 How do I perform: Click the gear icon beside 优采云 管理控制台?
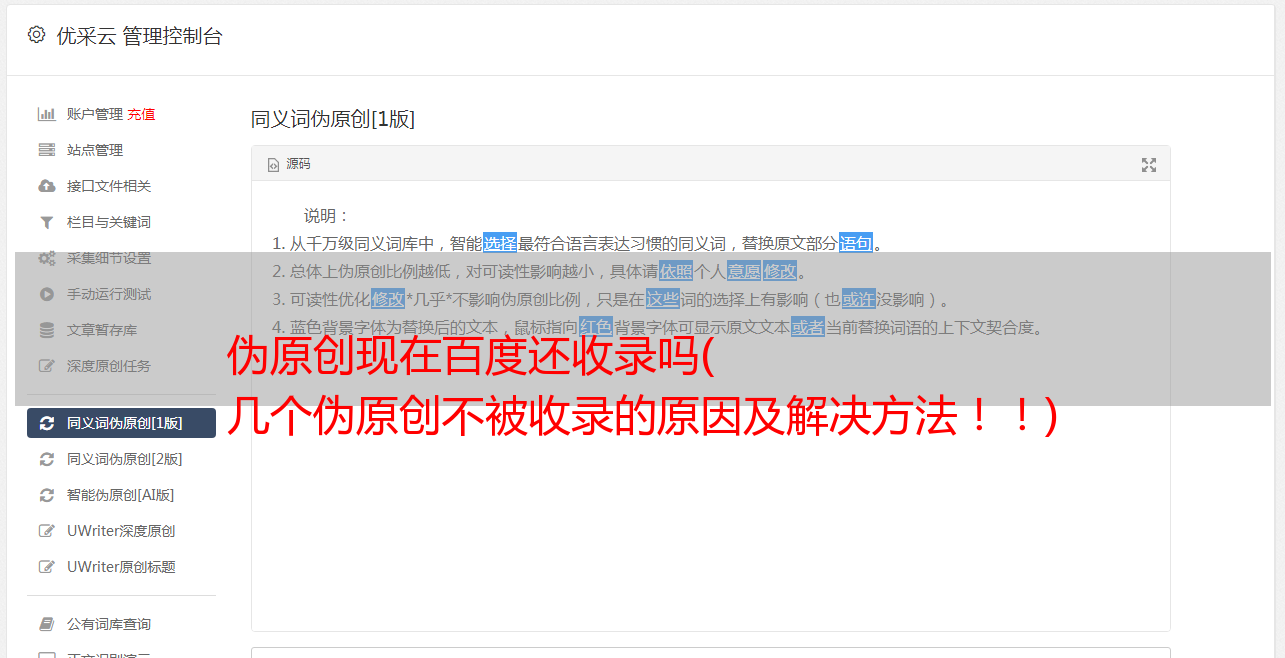click(37, 35)
